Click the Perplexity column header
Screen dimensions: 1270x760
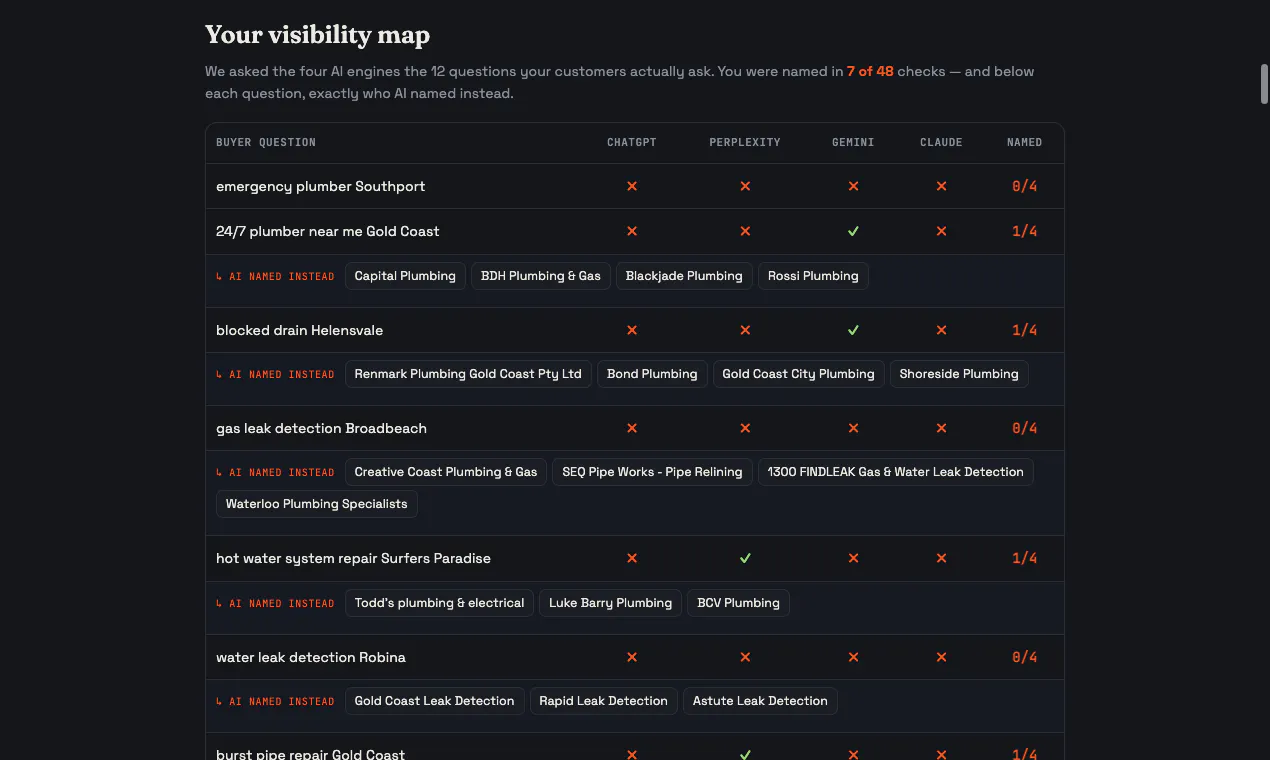tap(745, 143)
